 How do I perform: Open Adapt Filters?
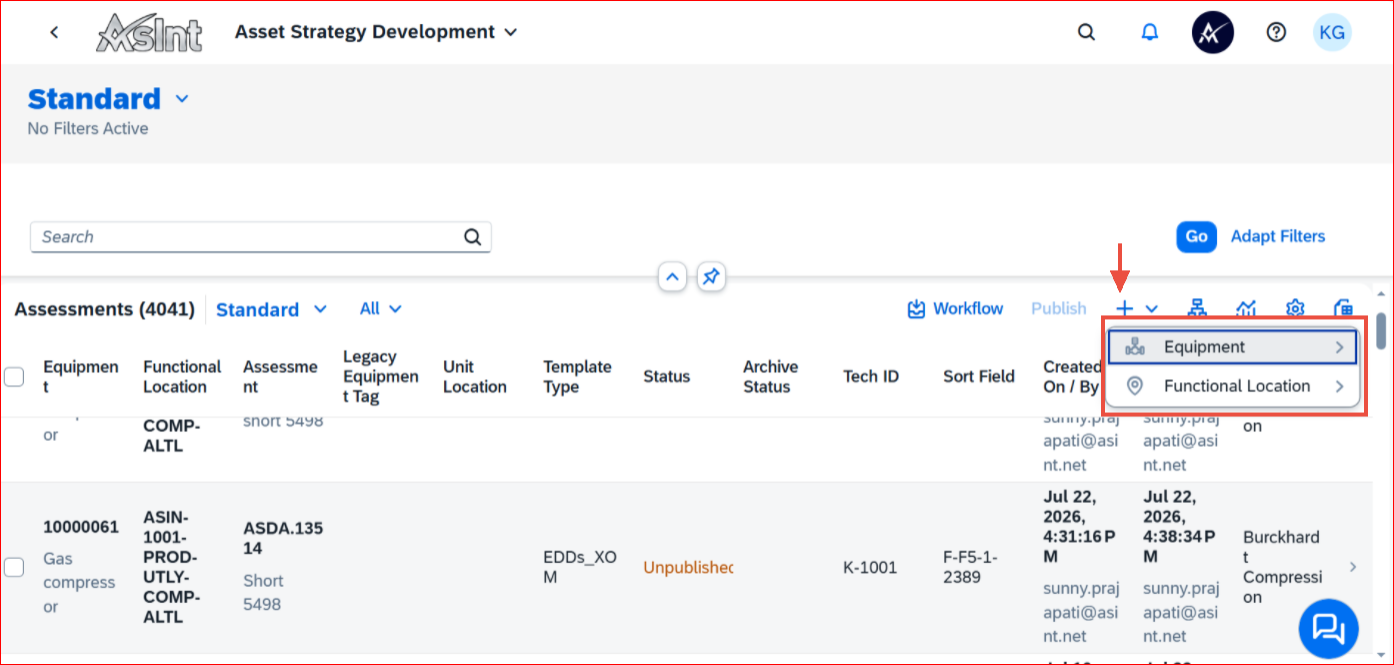1277,237
